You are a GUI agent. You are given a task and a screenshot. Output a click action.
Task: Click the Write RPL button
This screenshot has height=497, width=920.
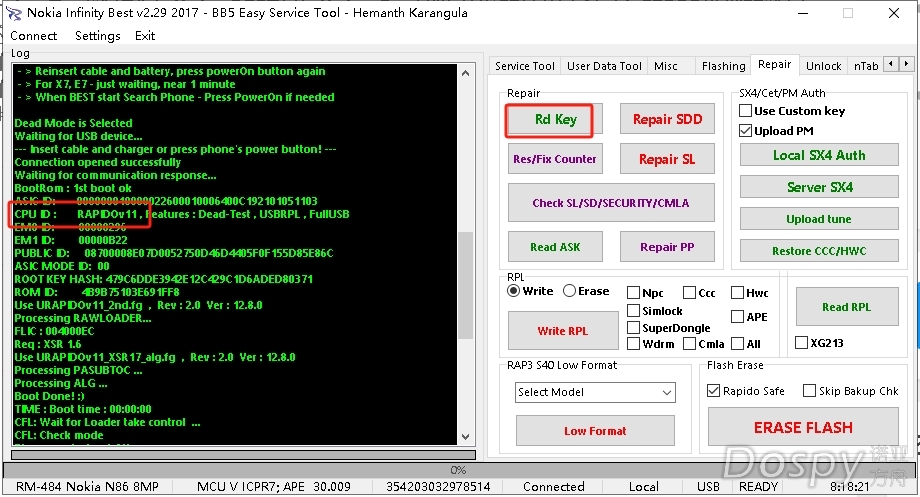pyautogui.click(x=563, y=331)
